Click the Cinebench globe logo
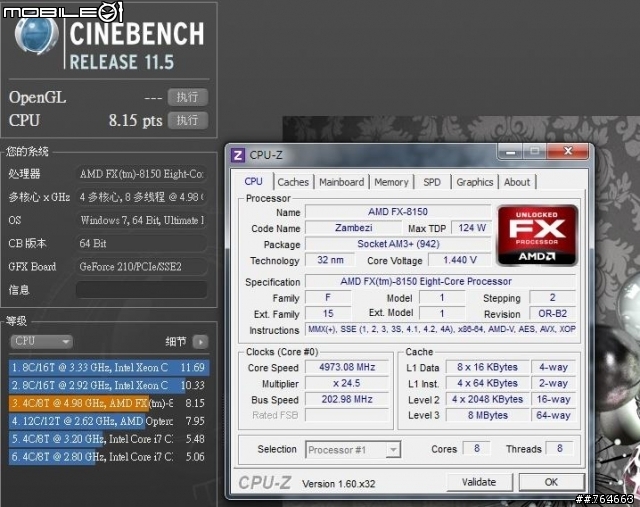 [x=36, y=34]
